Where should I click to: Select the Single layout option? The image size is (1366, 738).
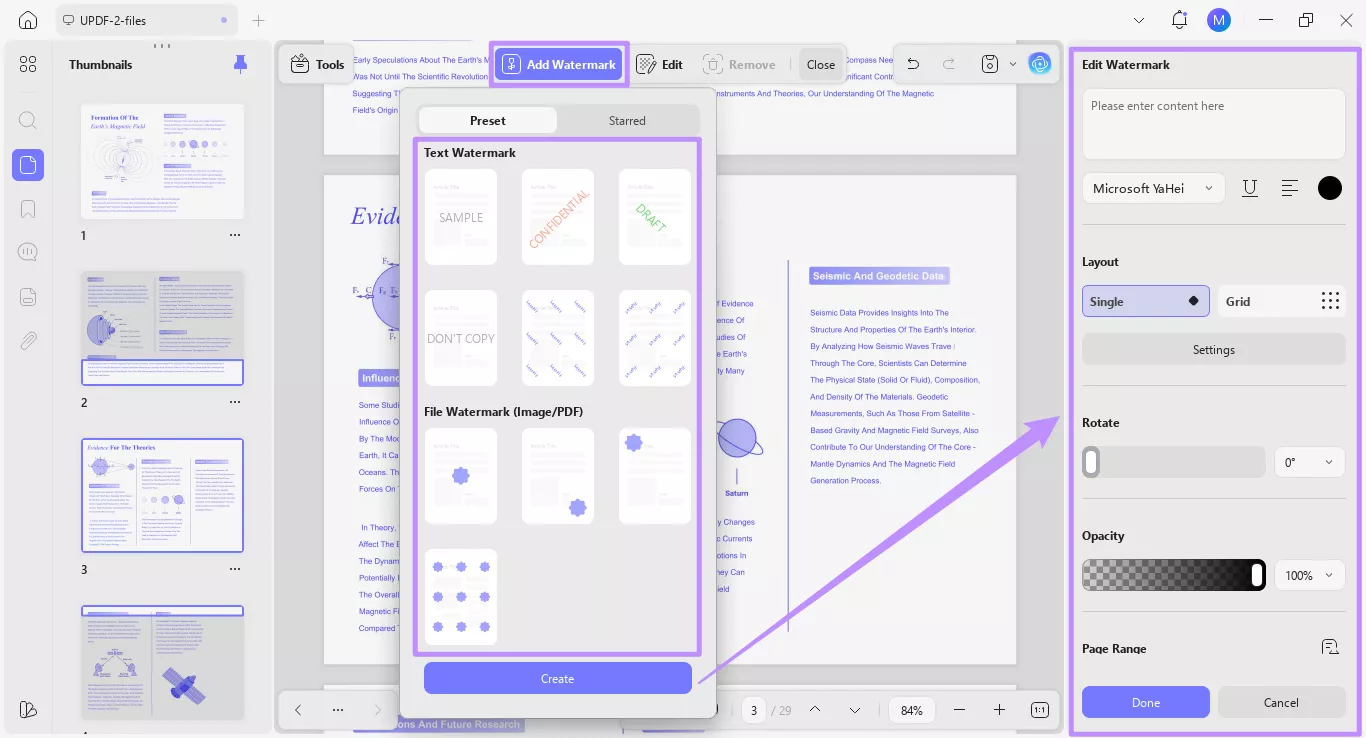tap(1146, 301)
